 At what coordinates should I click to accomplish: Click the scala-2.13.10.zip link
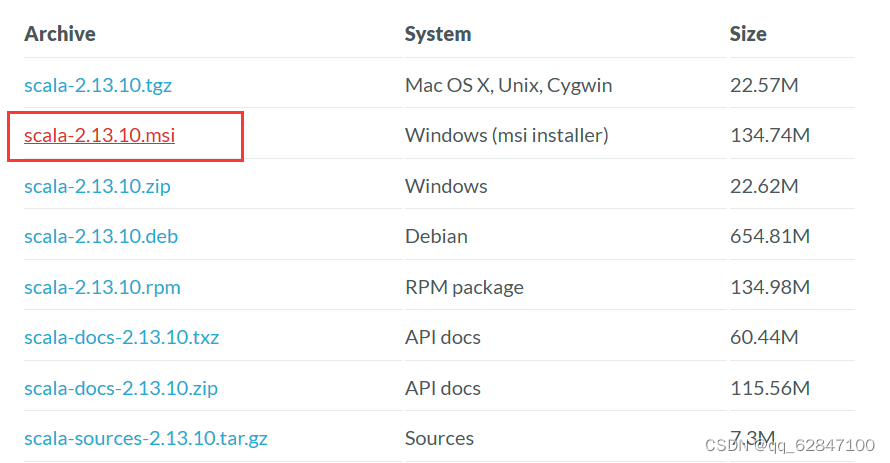click(x=97, y=186)
